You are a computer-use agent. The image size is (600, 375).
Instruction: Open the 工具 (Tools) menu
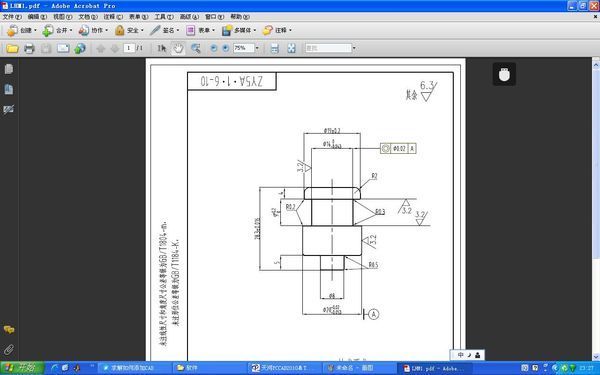[x=164, y=17]
